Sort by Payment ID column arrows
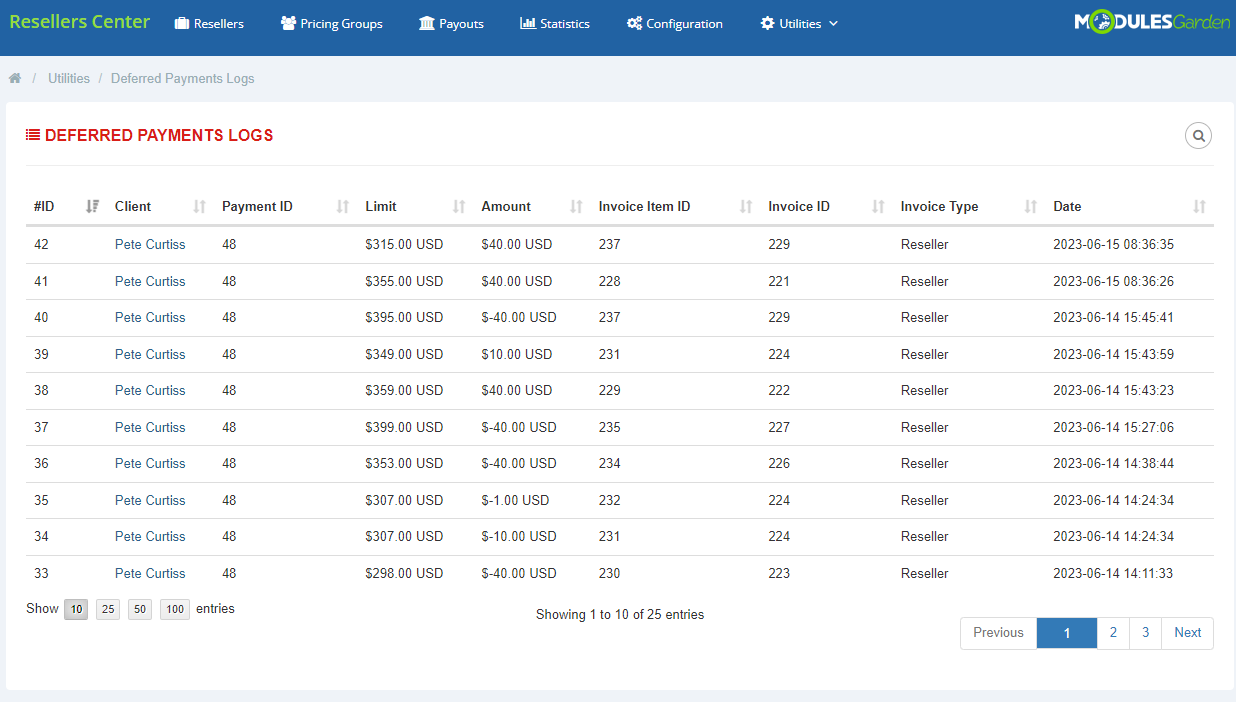 tap(343, 206)
